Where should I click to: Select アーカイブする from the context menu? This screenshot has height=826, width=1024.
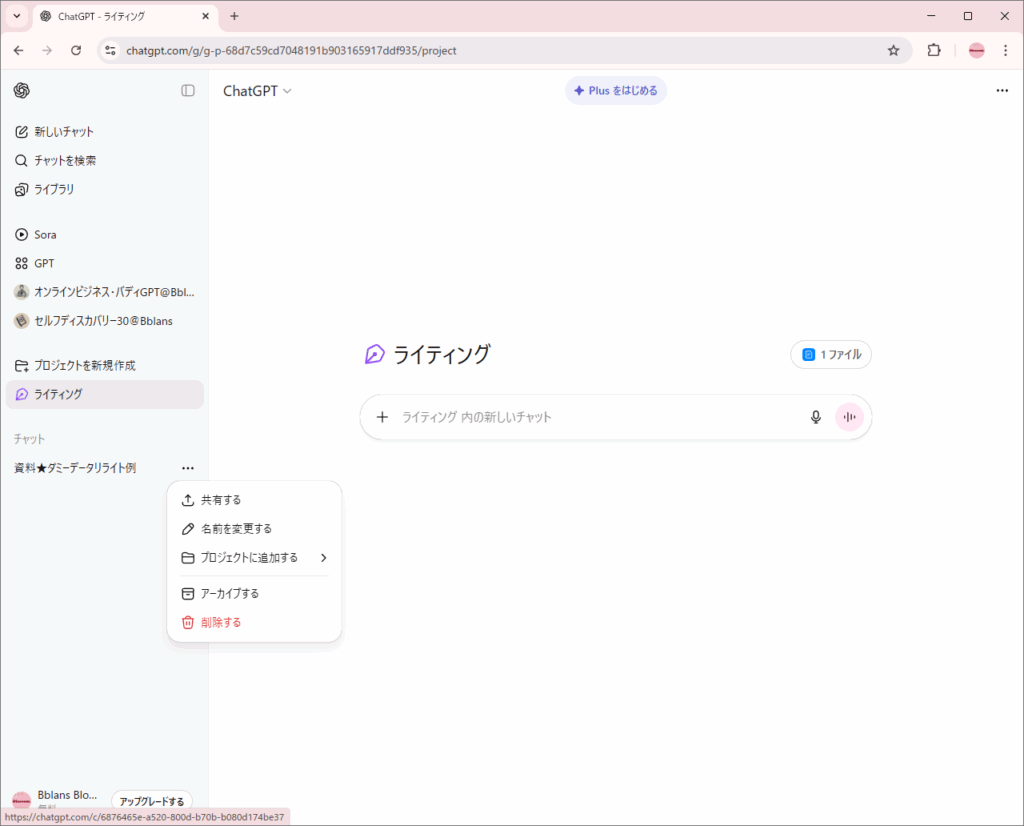[x=230, y=593]
